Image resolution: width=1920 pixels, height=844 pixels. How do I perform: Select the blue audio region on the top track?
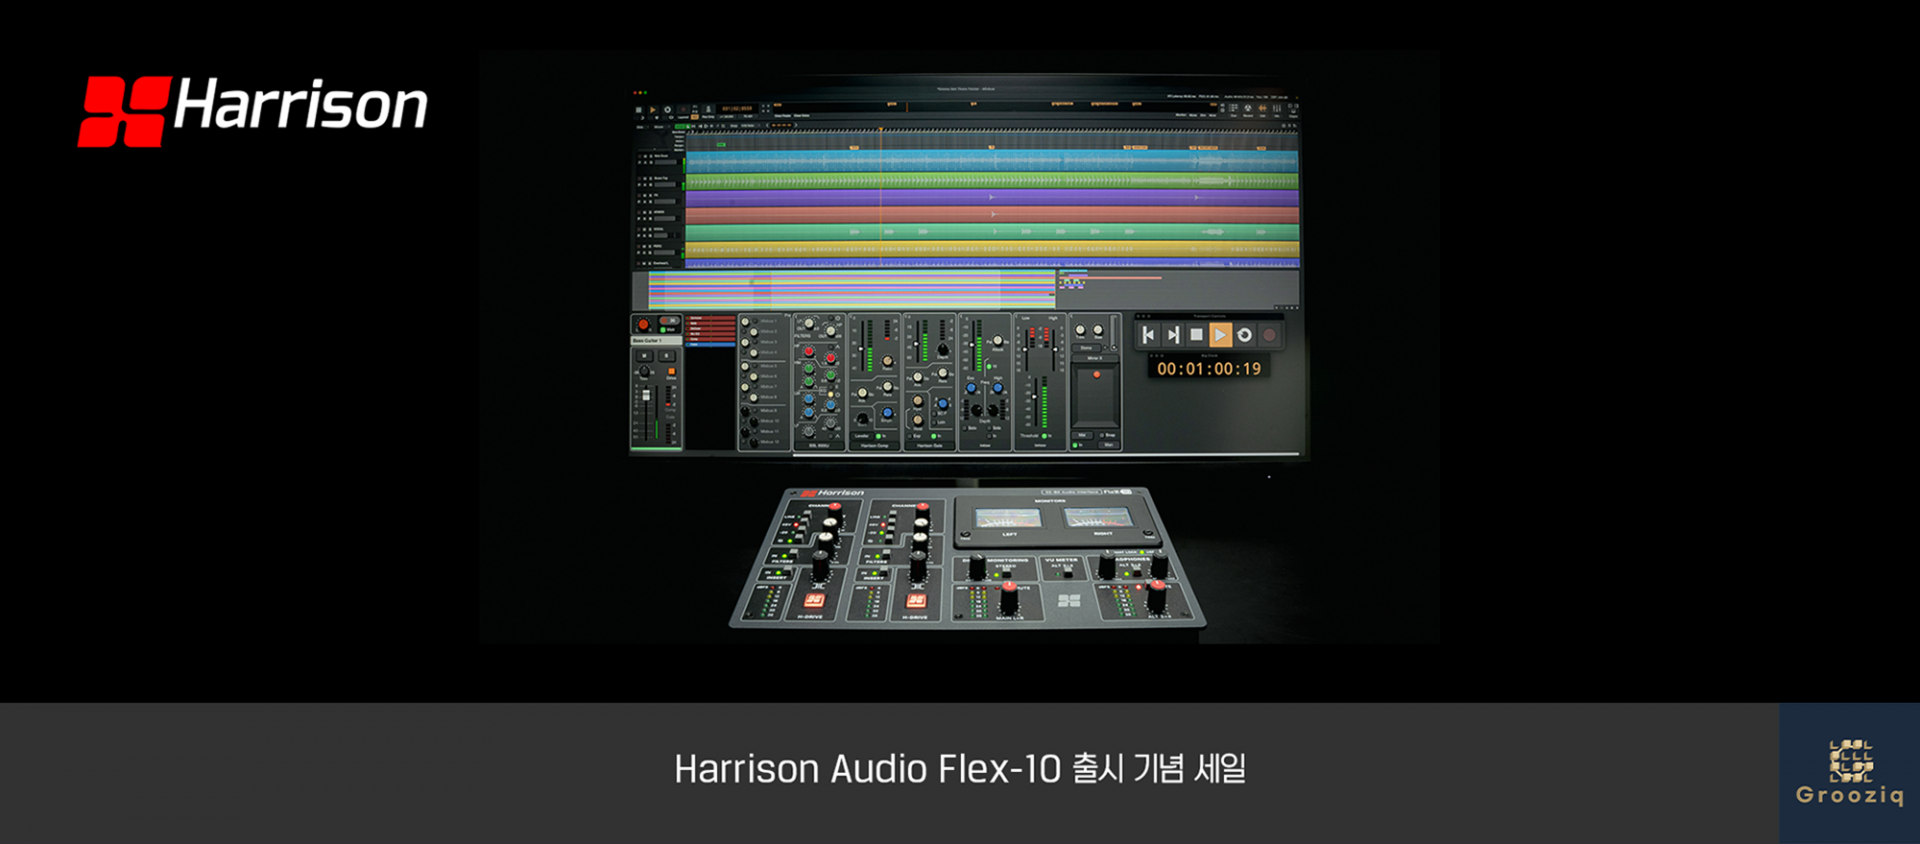coord(992,161)
